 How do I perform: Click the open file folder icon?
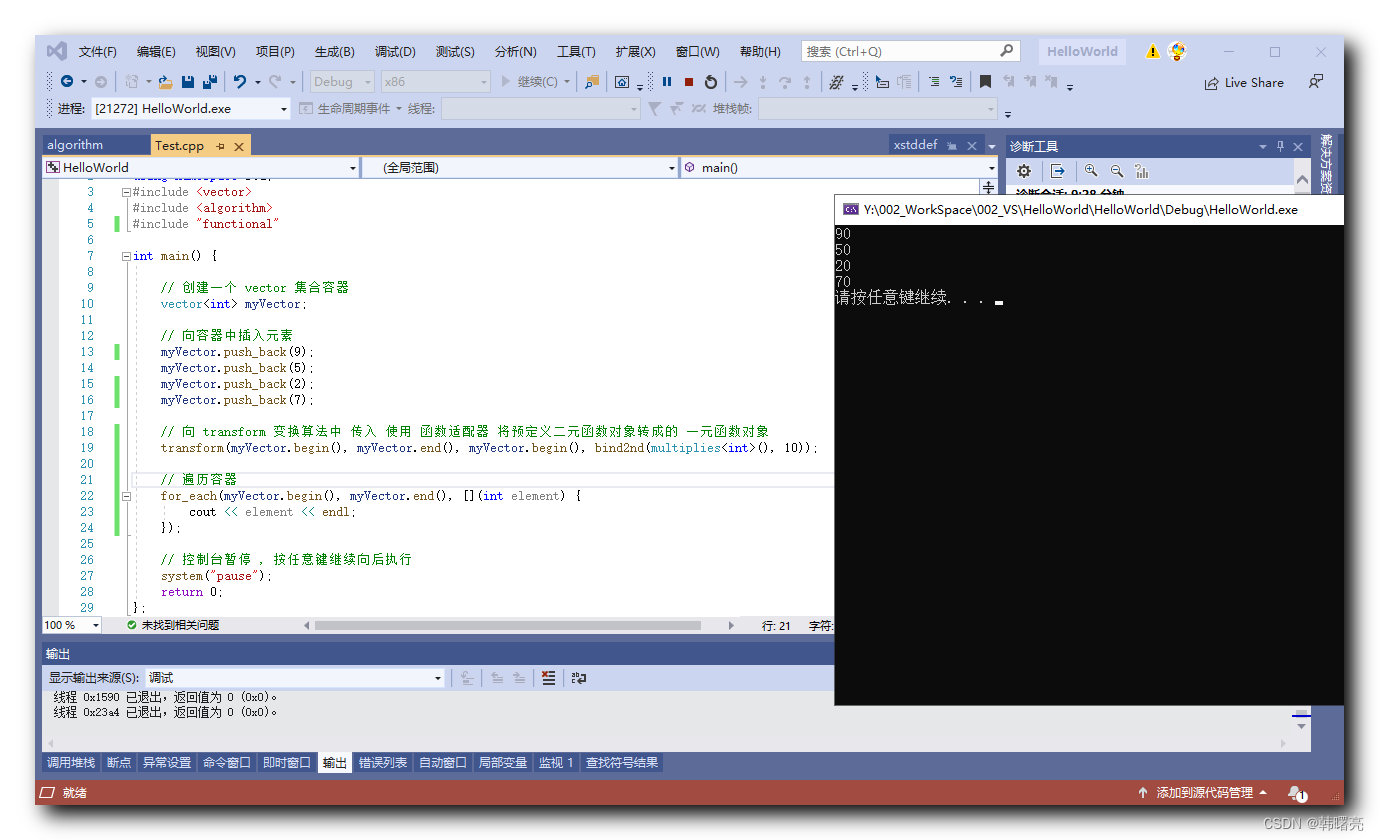click(165, 82)
